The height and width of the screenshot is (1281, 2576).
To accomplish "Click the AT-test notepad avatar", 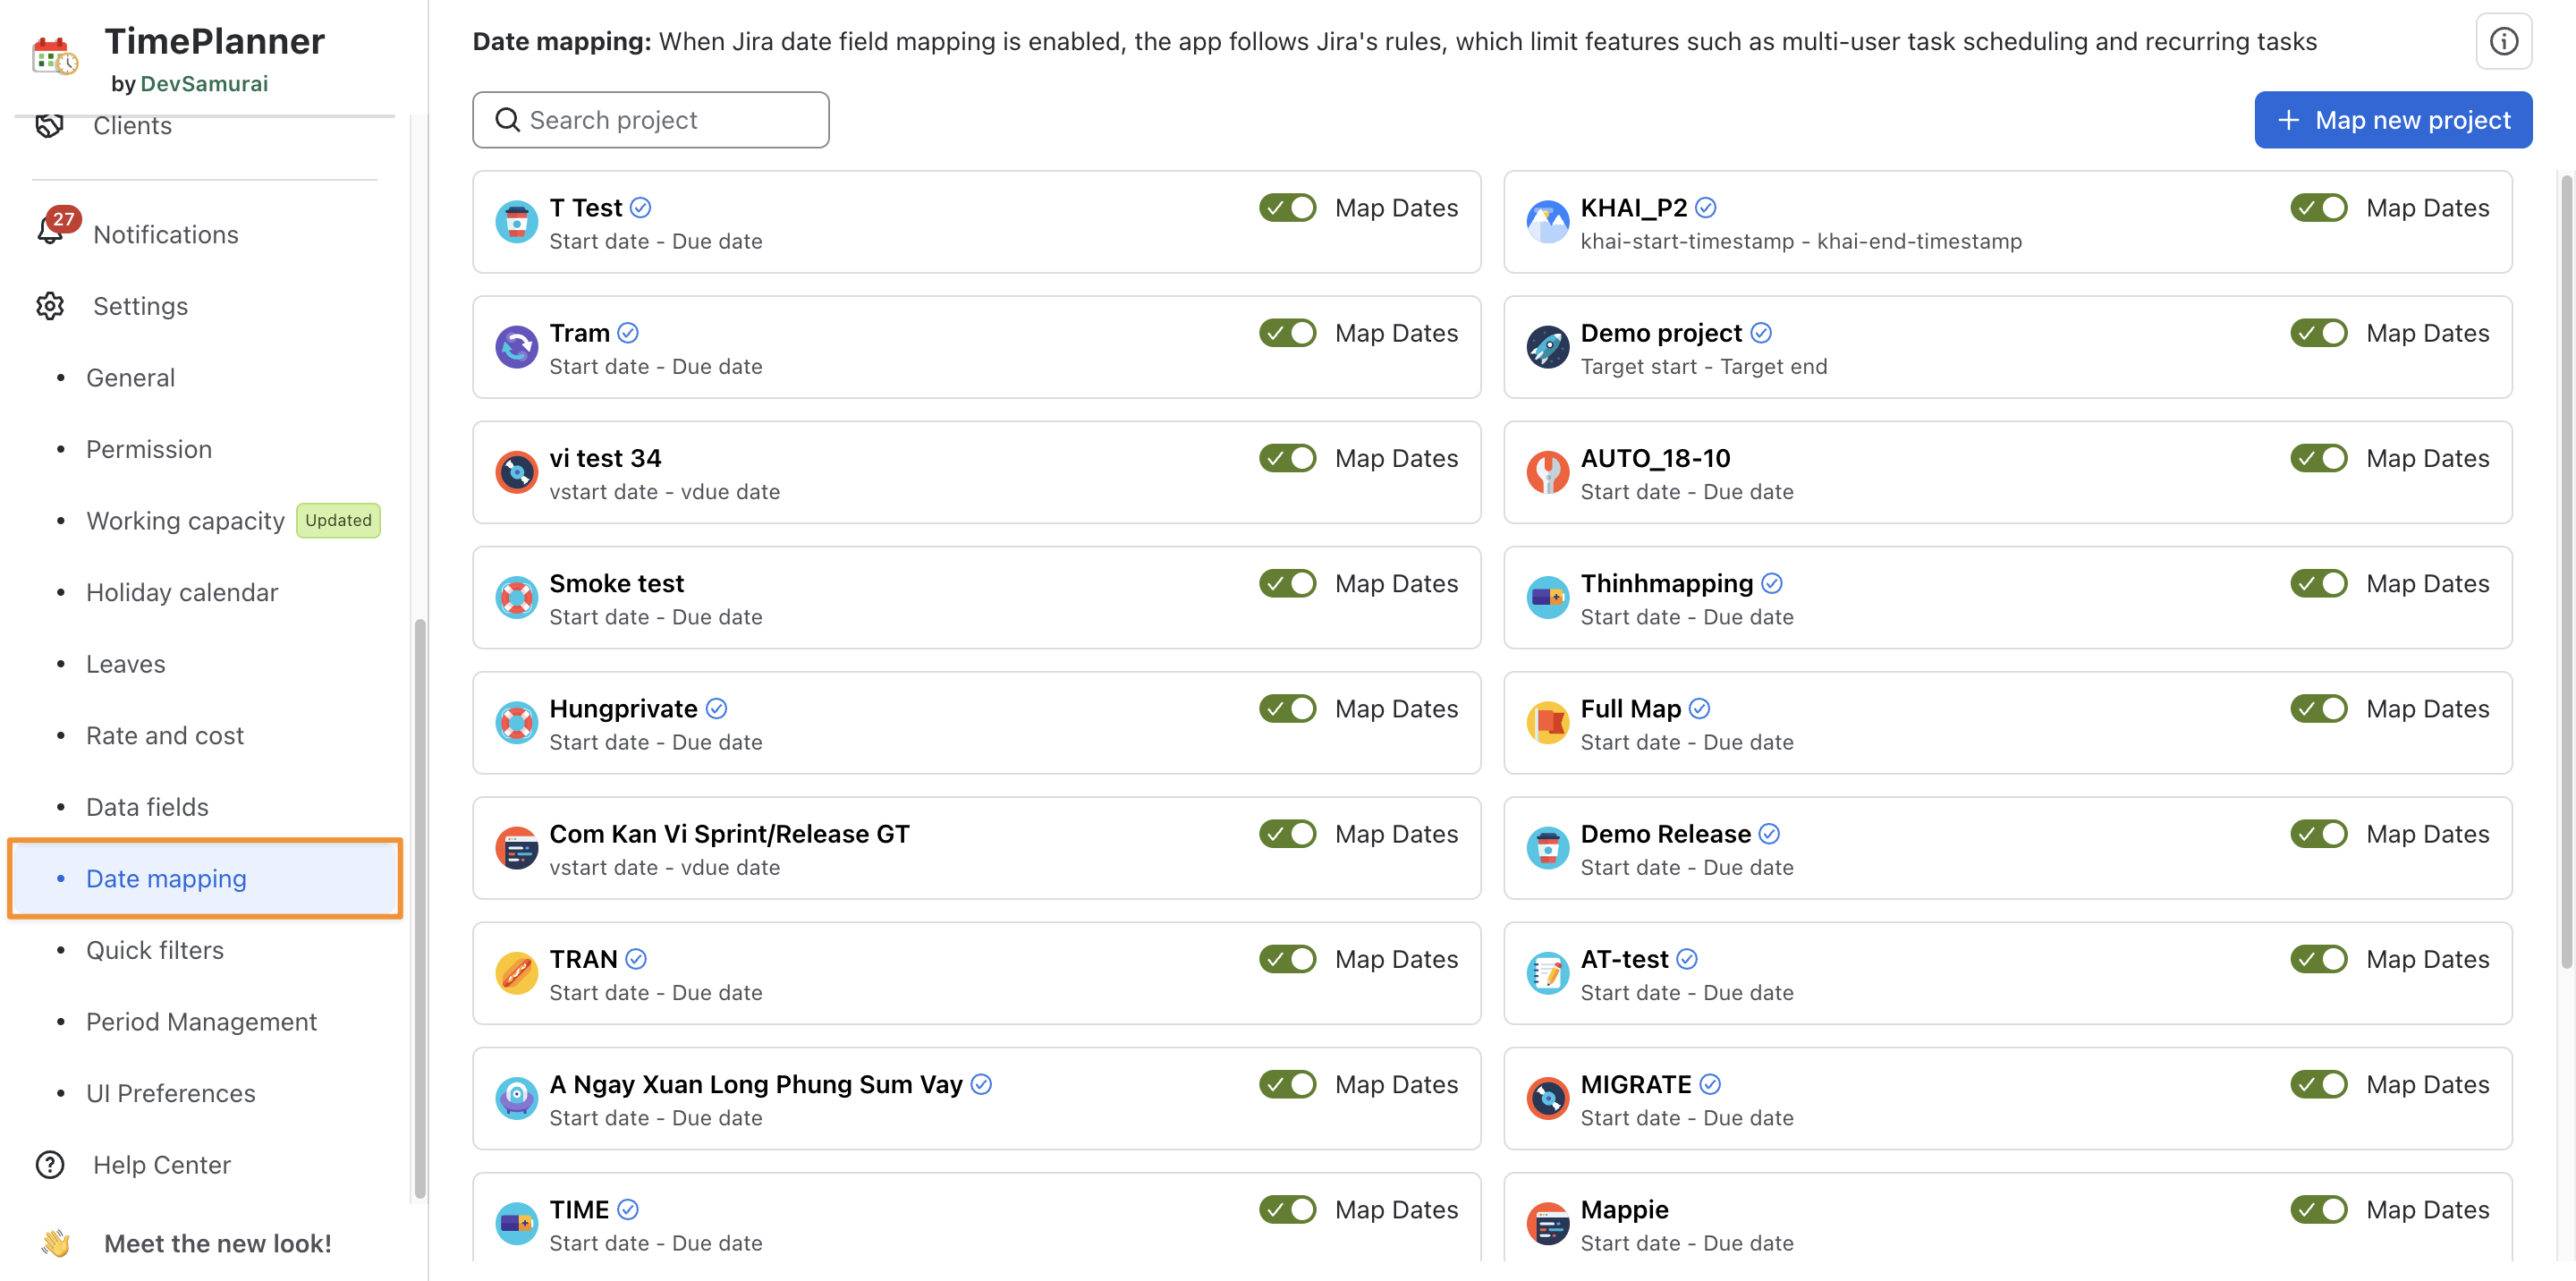I will point(1548,973).
